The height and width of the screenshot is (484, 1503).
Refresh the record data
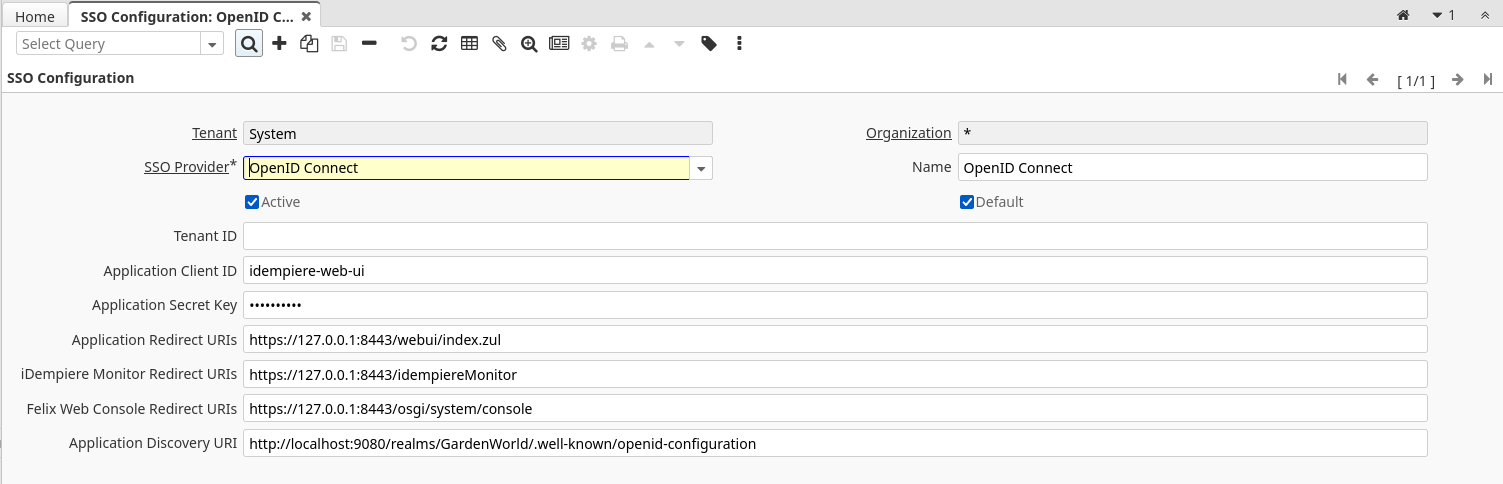click(439, 44)
